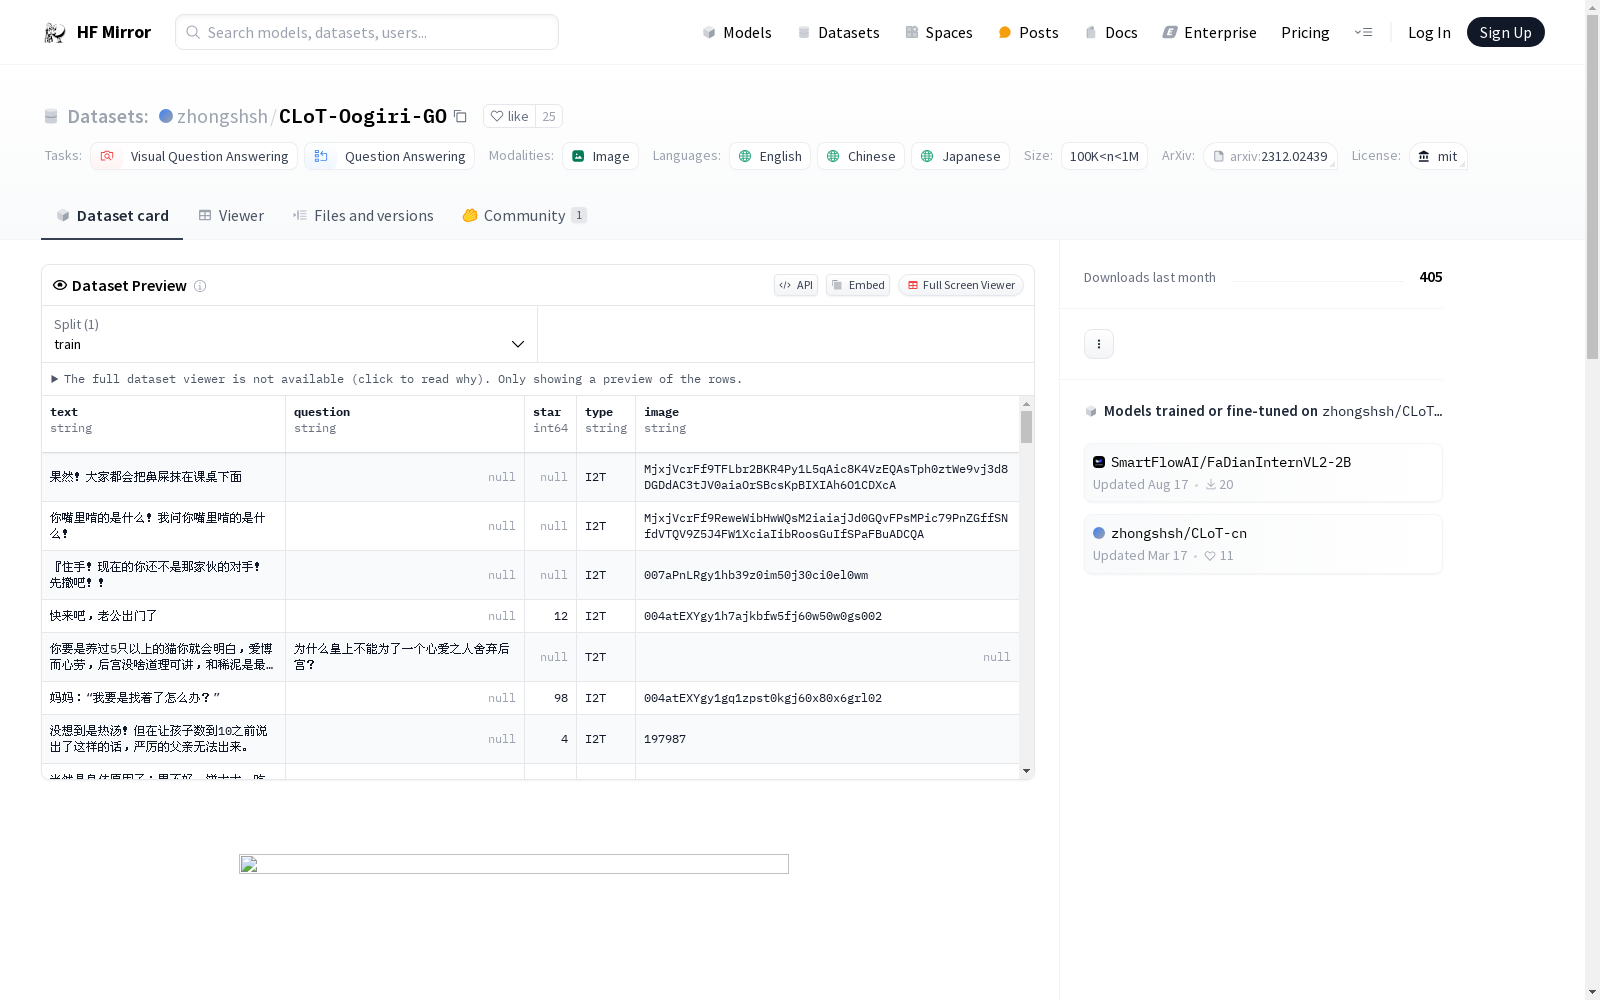This screenshot has width=1600, height=1000.
Task: Open the zhongshsh profile link in title
Action: pos(222,116)
